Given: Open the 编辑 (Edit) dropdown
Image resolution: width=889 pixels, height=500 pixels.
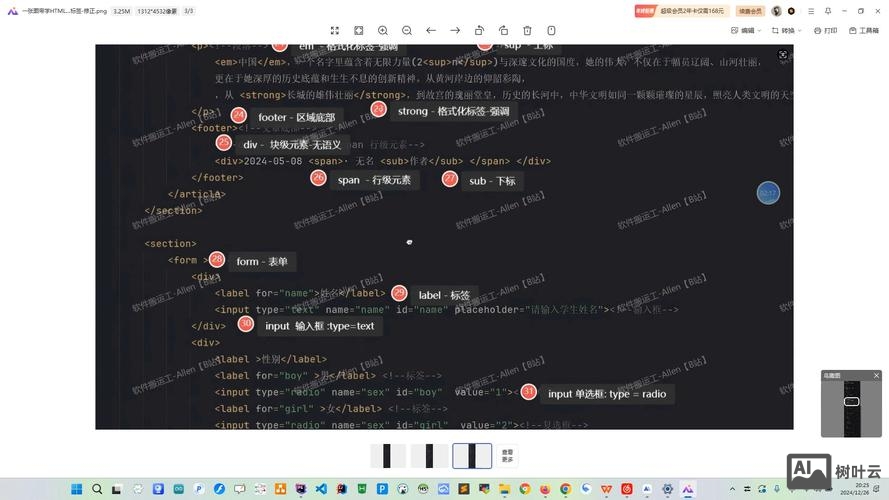Looking at the screenshot, I should point(742,31).
